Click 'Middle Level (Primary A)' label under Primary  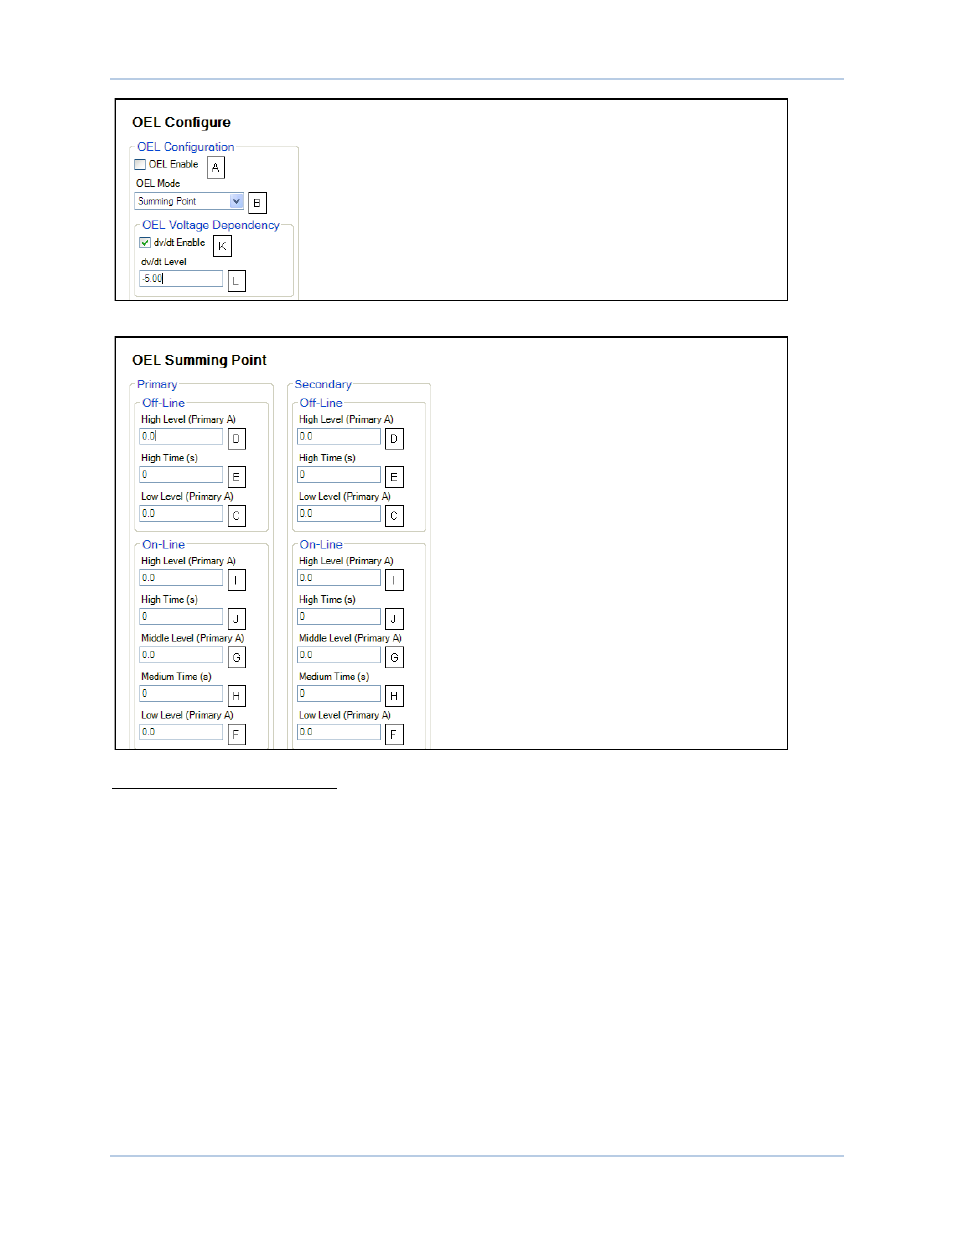pos(192,638)
